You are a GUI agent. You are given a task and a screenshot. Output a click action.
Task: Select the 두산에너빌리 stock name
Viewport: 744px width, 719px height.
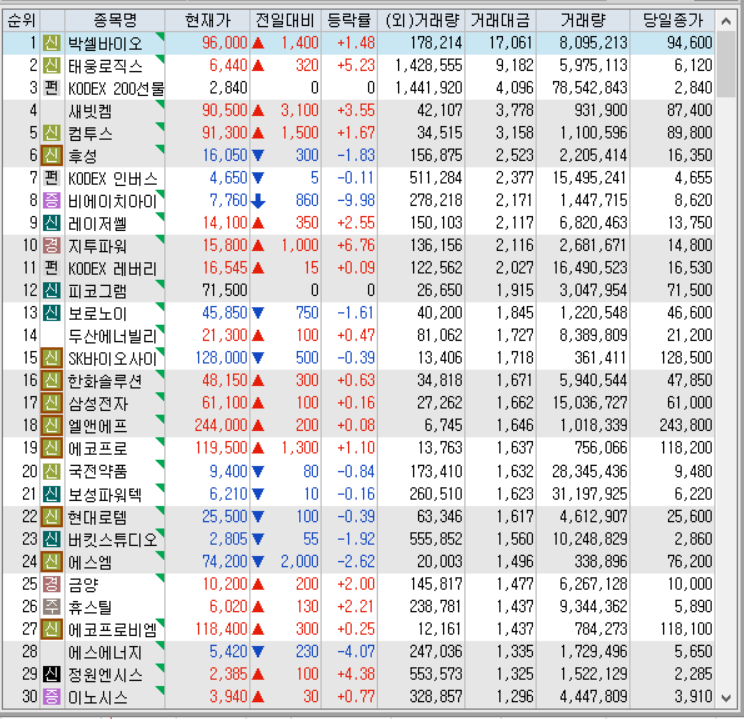pyautogui.click(x=113, y=336)
